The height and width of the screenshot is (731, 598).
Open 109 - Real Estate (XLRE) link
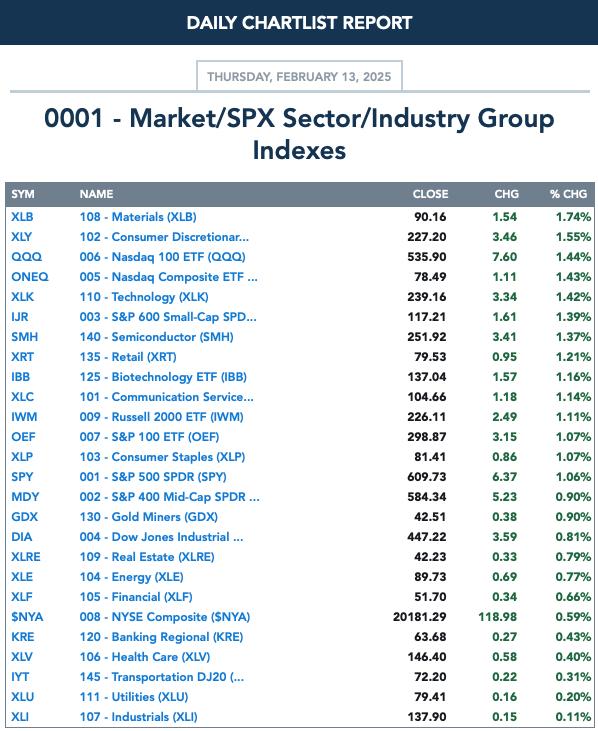(147, 557)
